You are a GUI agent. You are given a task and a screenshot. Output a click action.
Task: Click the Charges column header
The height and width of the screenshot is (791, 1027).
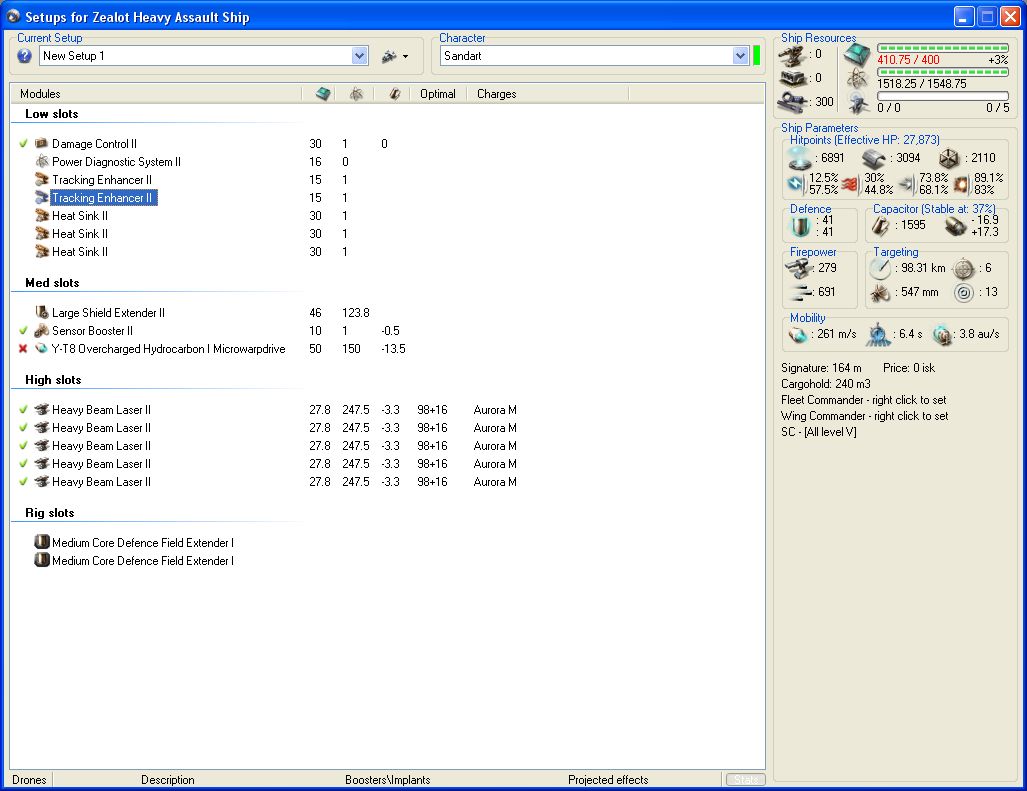click(x=496, y=94)
